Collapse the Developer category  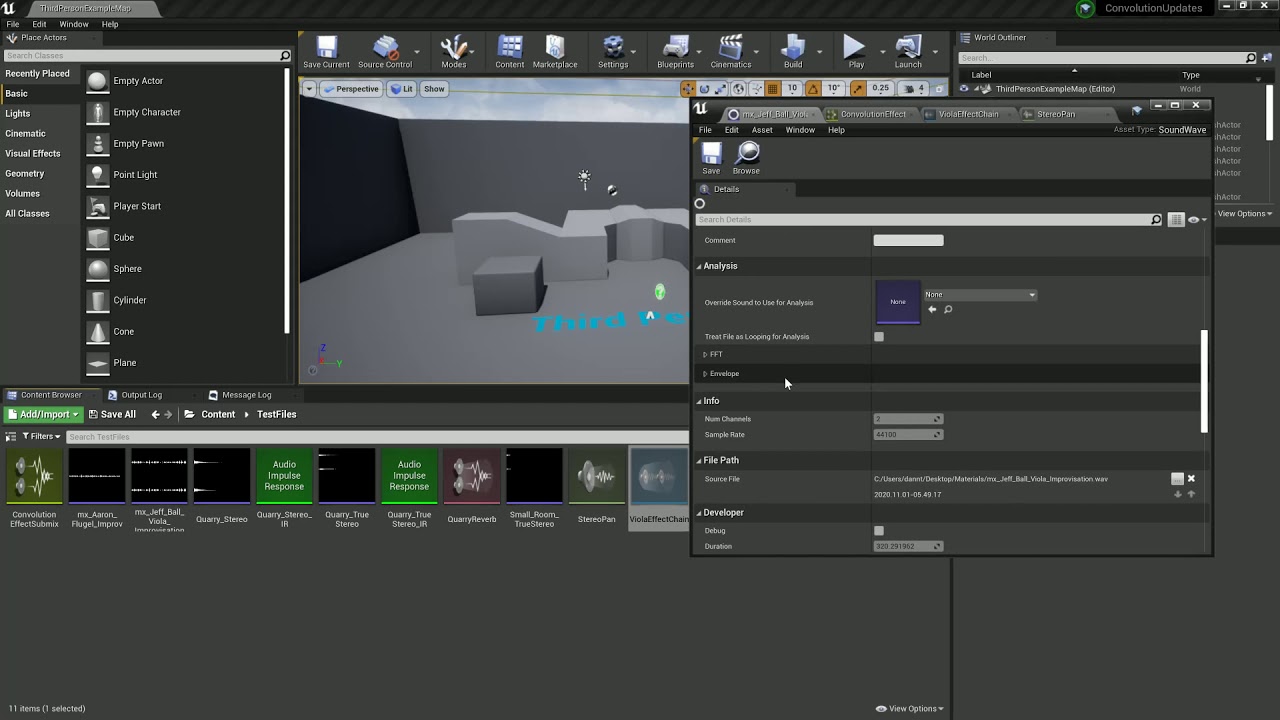pyautogui.click(x=699, y=513)
